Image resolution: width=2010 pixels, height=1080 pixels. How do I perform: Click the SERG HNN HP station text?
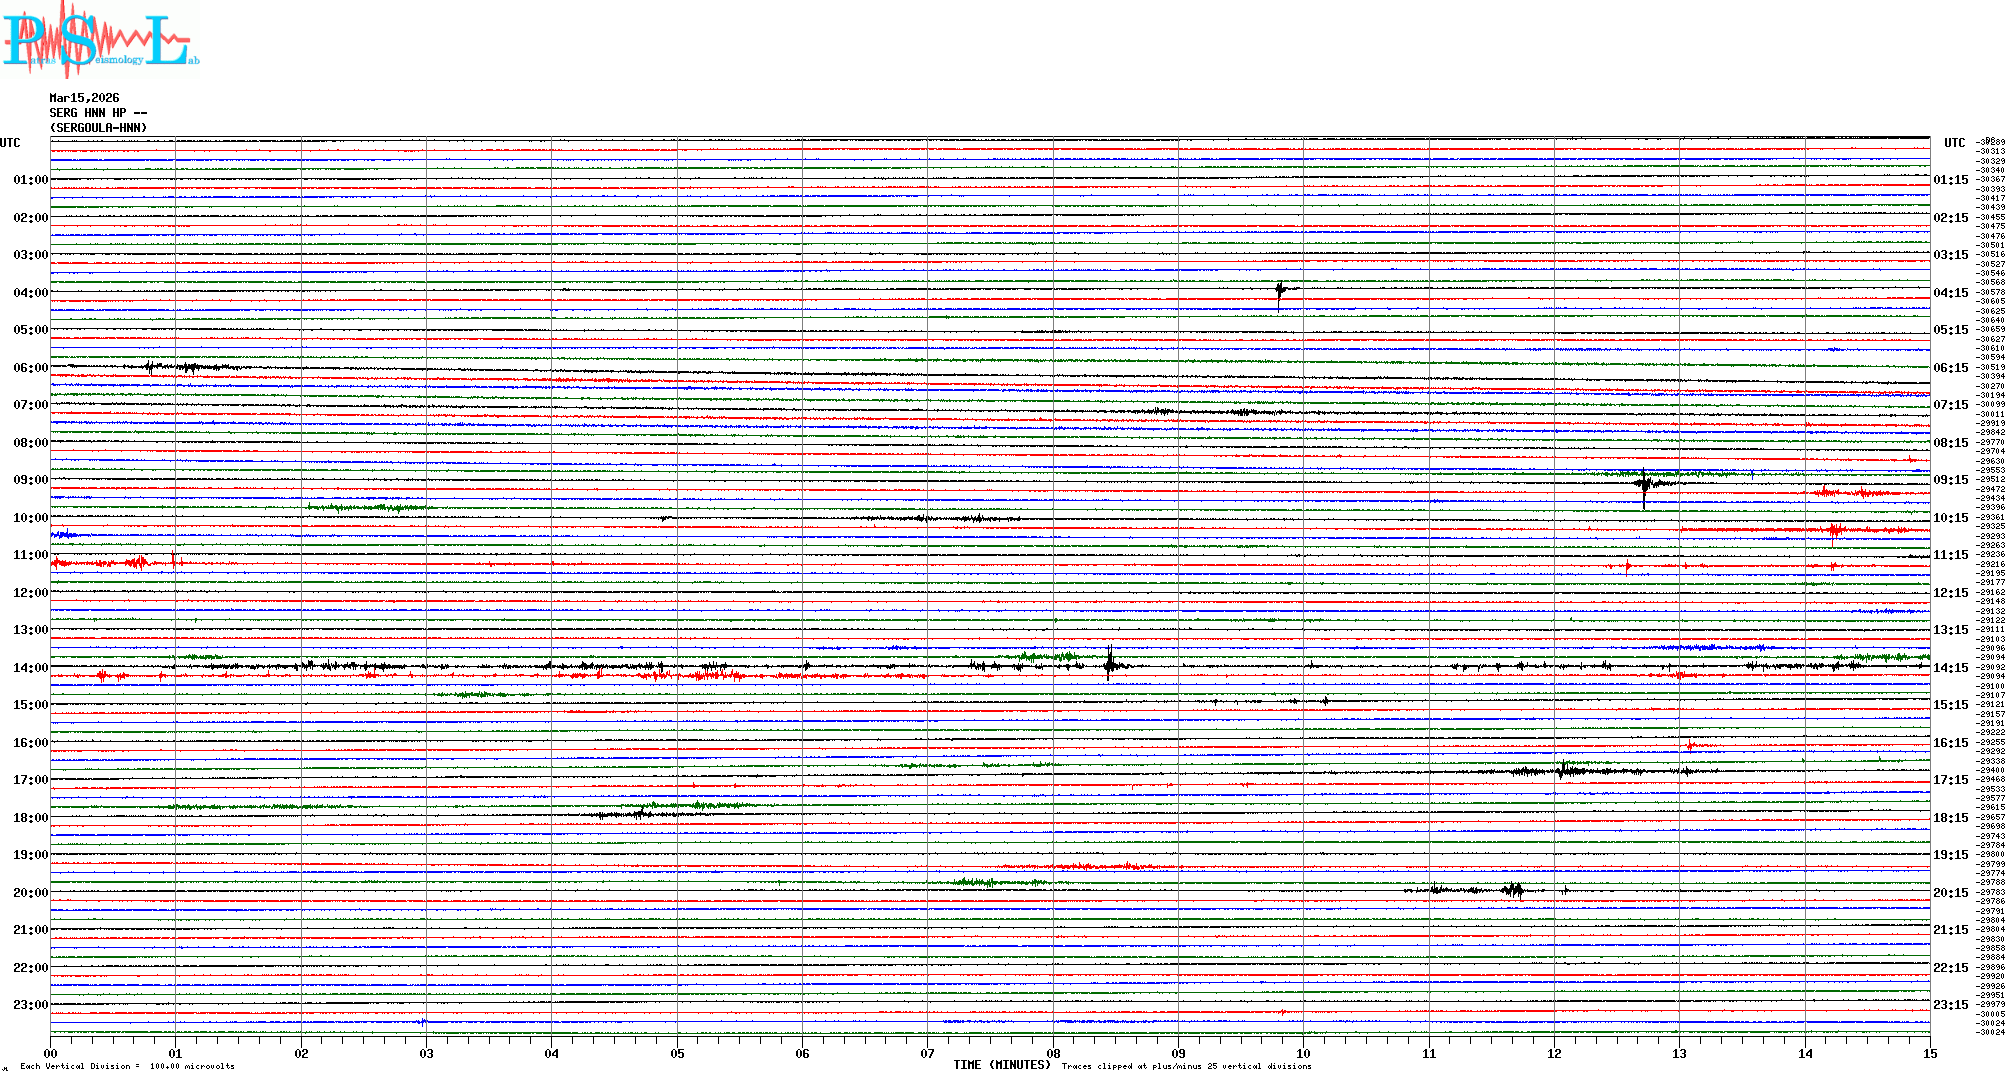(x=98, y=113)
